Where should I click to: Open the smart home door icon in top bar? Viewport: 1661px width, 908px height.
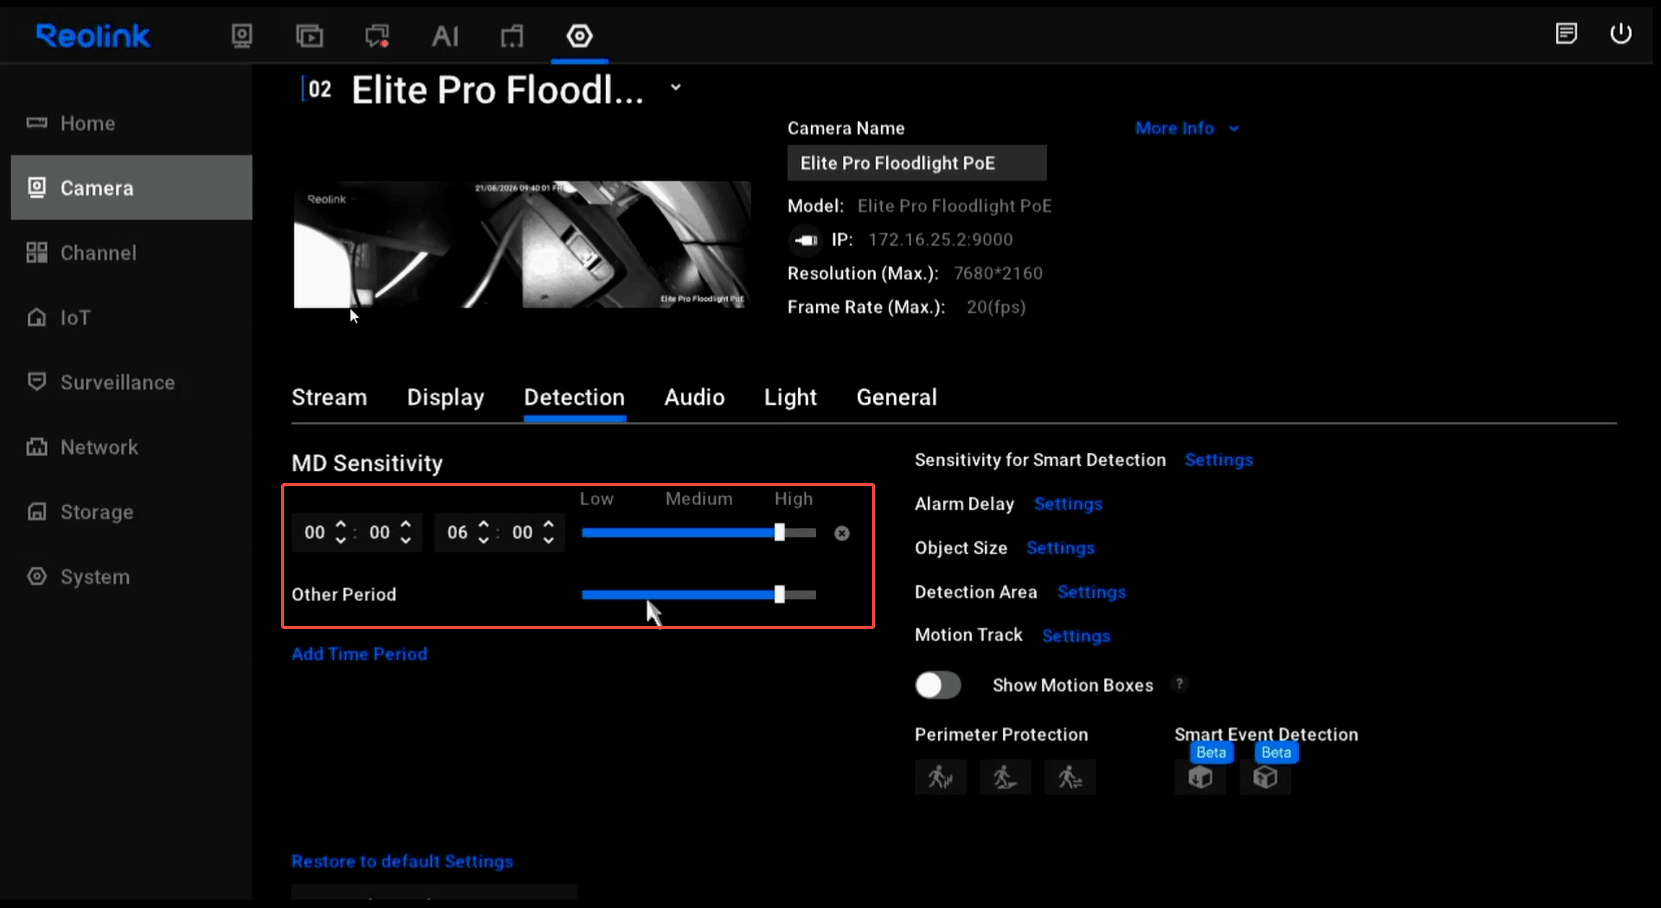click(512, 36)
